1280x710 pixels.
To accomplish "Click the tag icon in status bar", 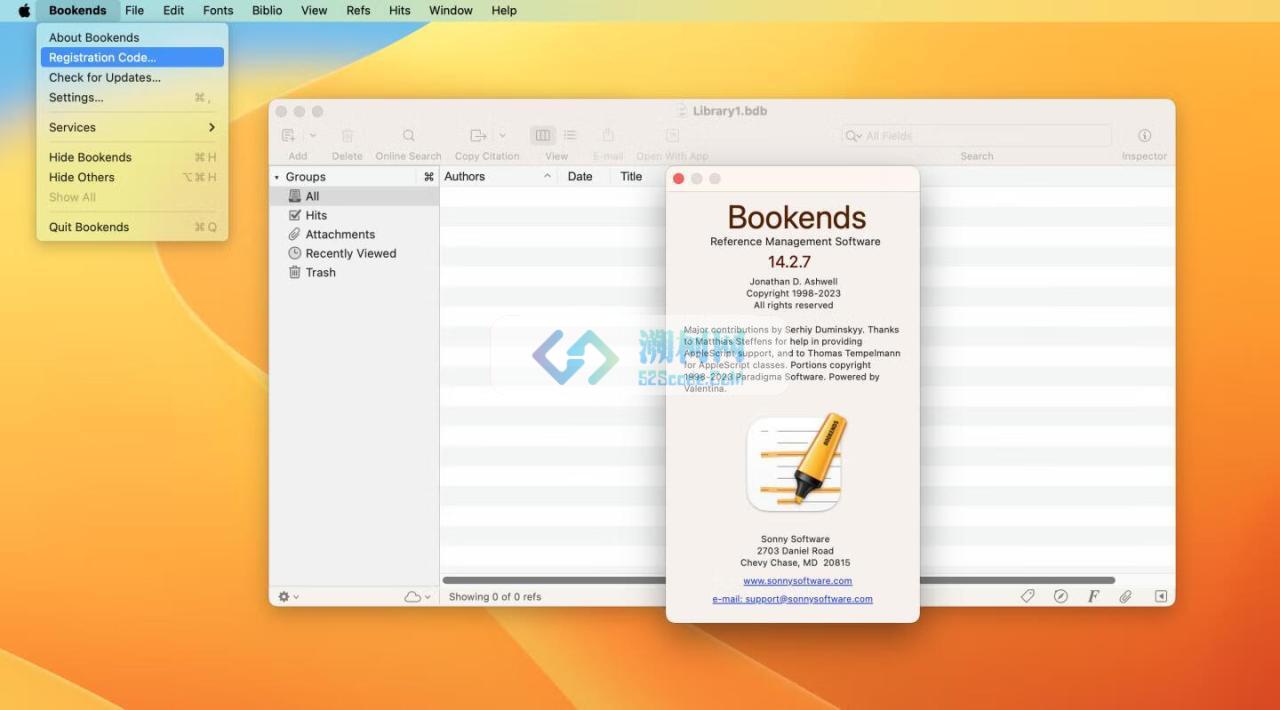I will coord(1027,596).
